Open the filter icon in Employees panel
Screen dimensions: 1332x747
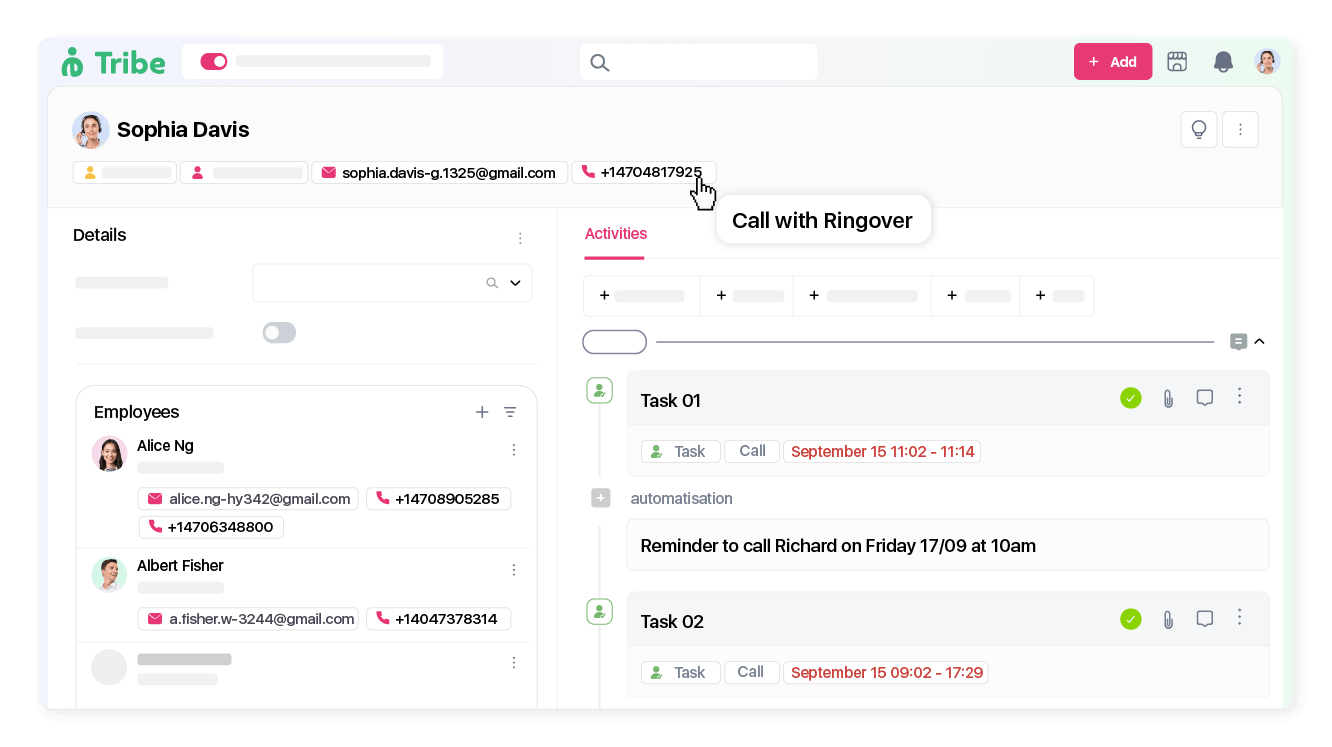click(x=511, y=411)
